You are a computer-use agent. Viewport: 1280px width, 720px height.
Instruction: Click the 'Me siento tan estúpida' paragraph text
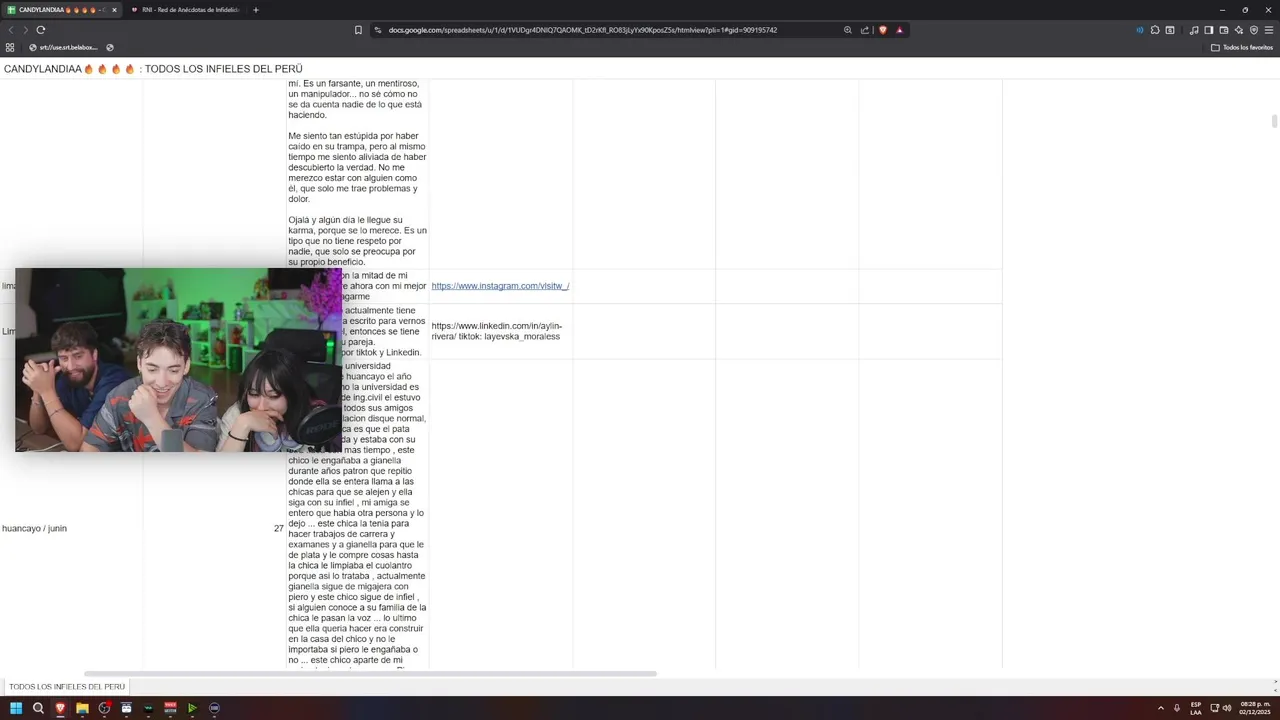click(x=357, y=167)
